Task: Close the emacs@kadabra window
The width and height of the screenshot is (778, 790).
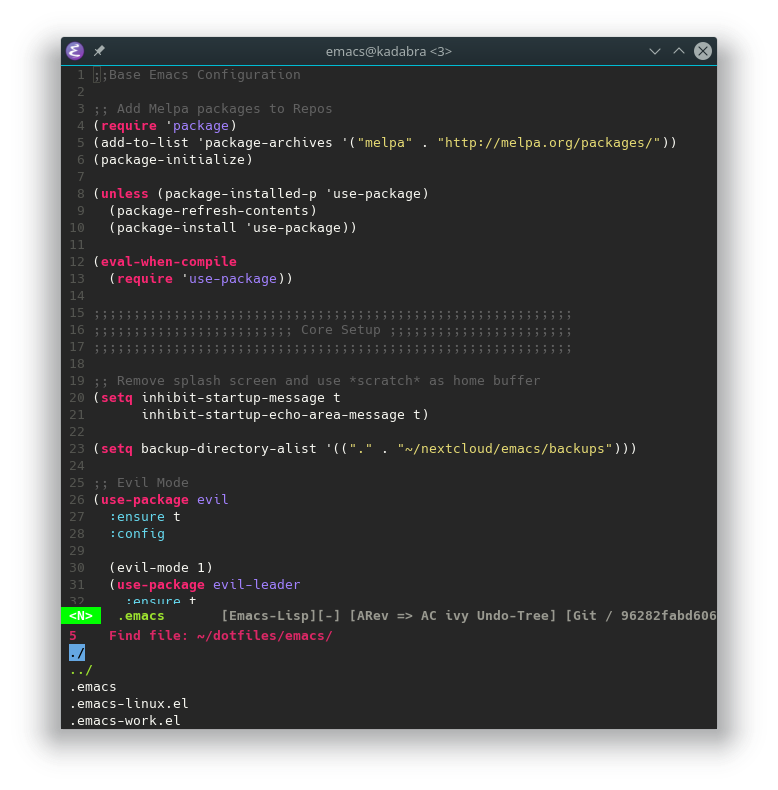Action: 703,51
